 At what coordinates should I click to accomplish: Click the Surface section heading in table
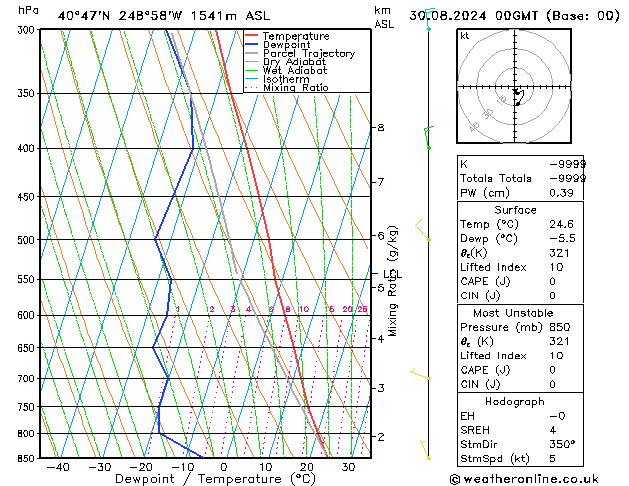(515, 210)
